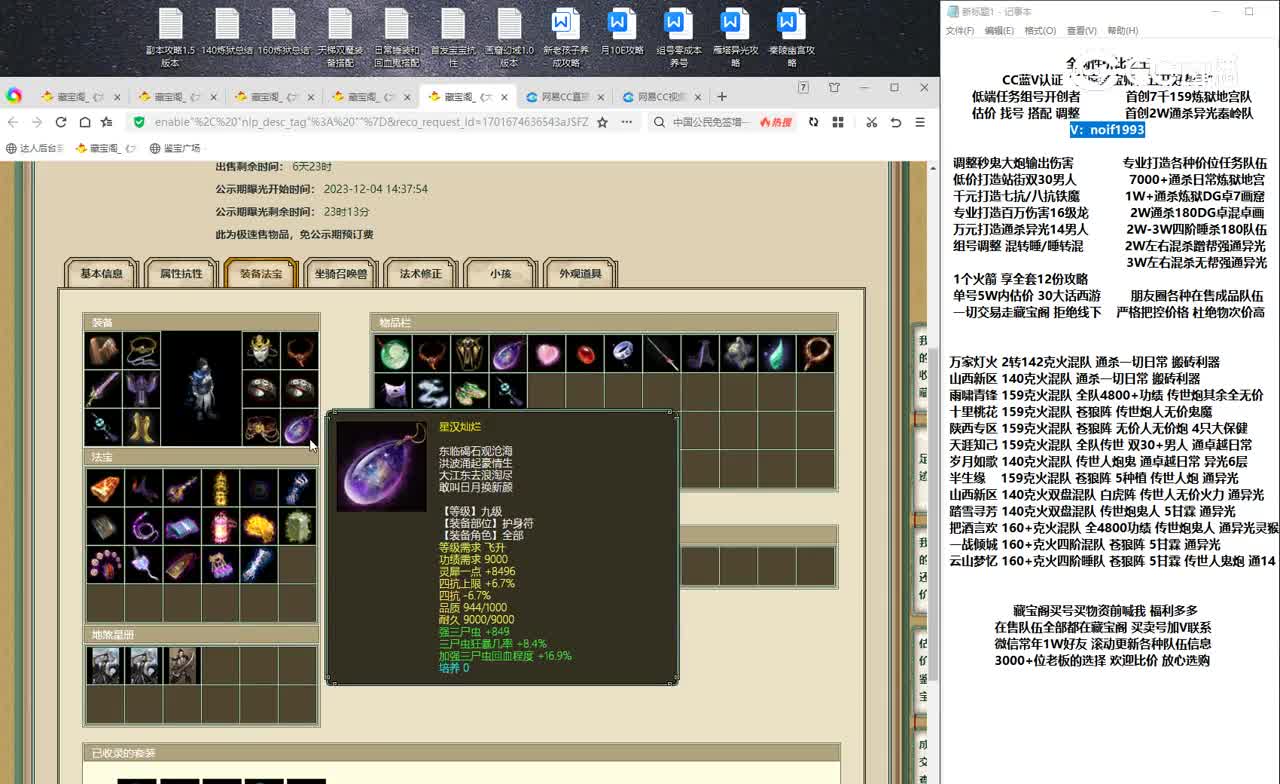This screenshot has height=784, width=1280.
Task: Select the purple 星汉灿烂 amulet in equipment
Action: [299, 428]
